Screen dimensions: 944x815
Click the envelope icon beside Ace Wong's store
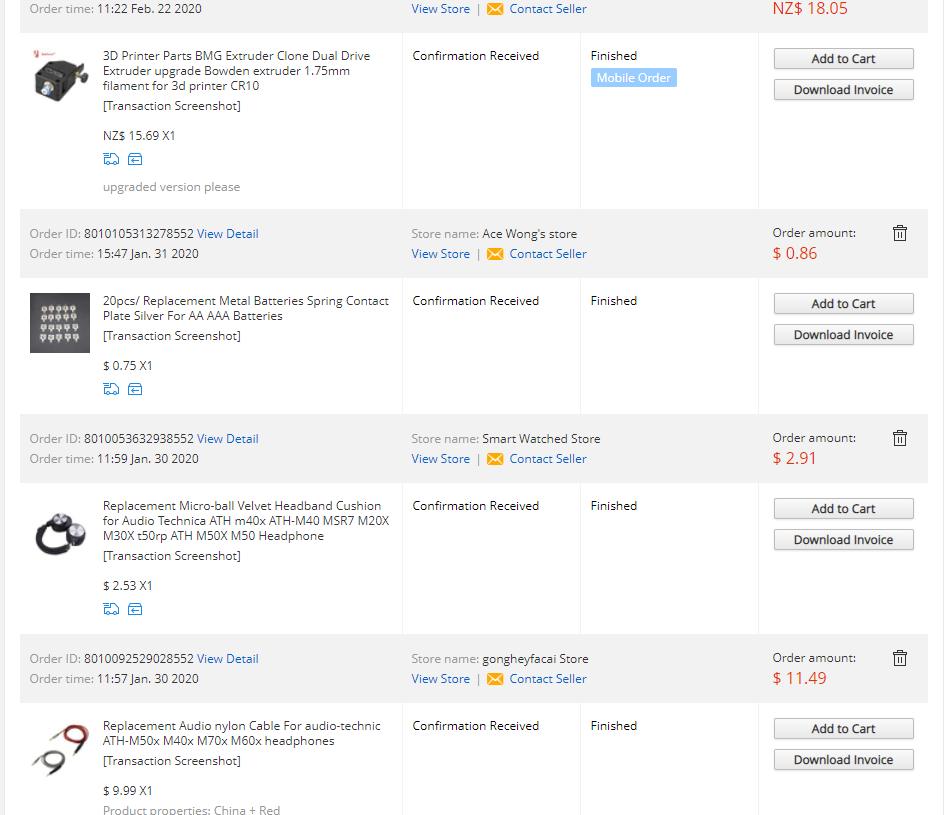pos(495,254)
